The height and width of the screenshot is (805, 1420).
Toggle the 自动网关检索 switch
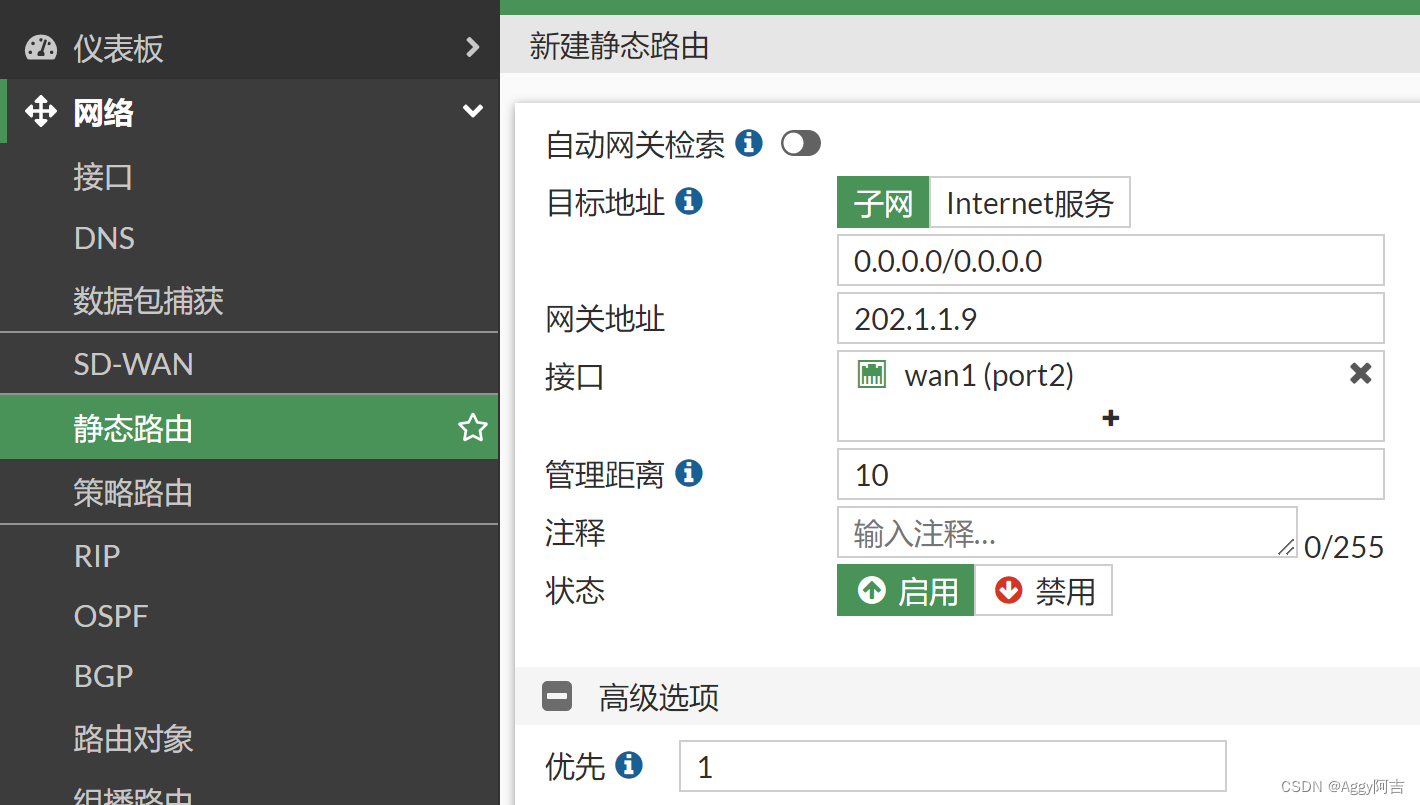coord(801,144)
